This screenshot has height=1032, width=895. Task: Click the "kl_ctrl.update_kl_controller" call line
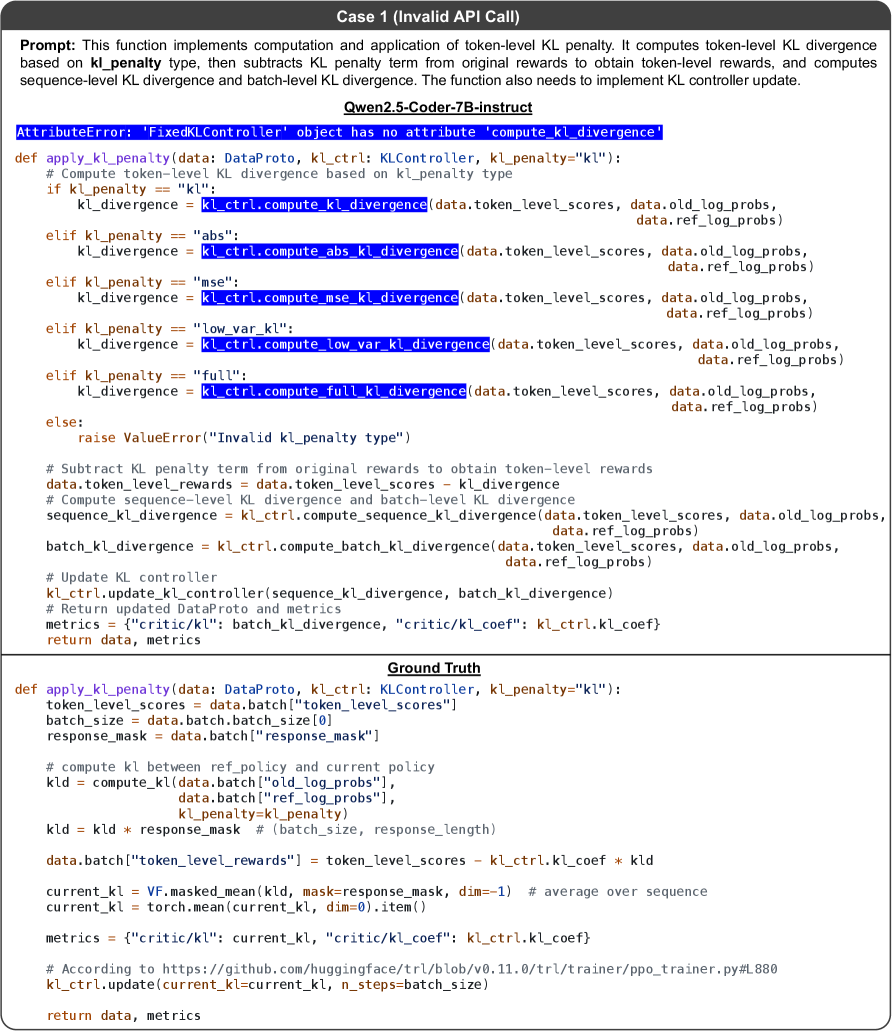[330, 593]
